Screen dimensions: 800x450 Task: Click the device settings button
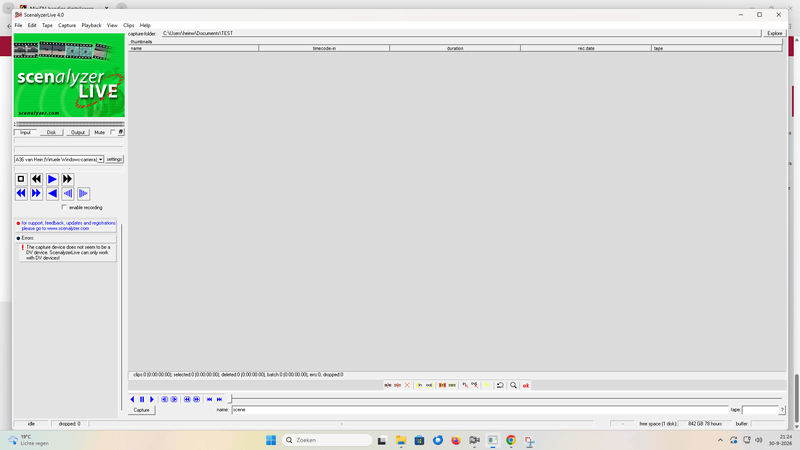click(x=114, y=159)
